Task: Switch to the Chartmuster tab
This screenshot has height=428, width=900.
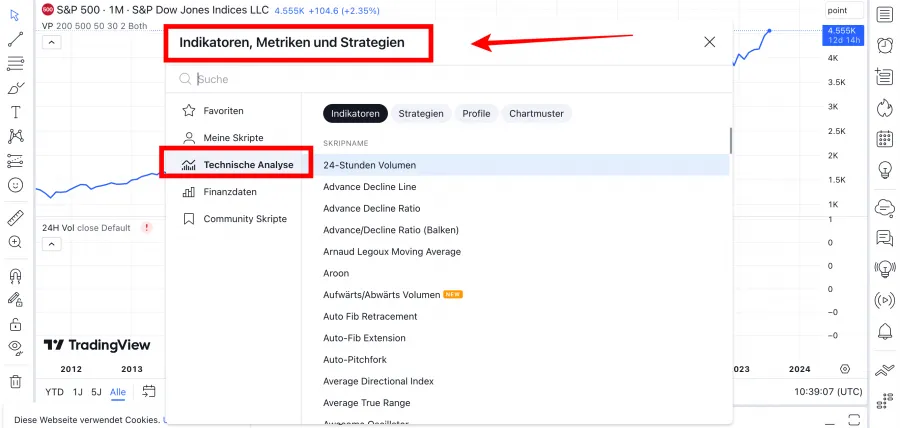Action: pyautogui.click(x=536, y=114)
